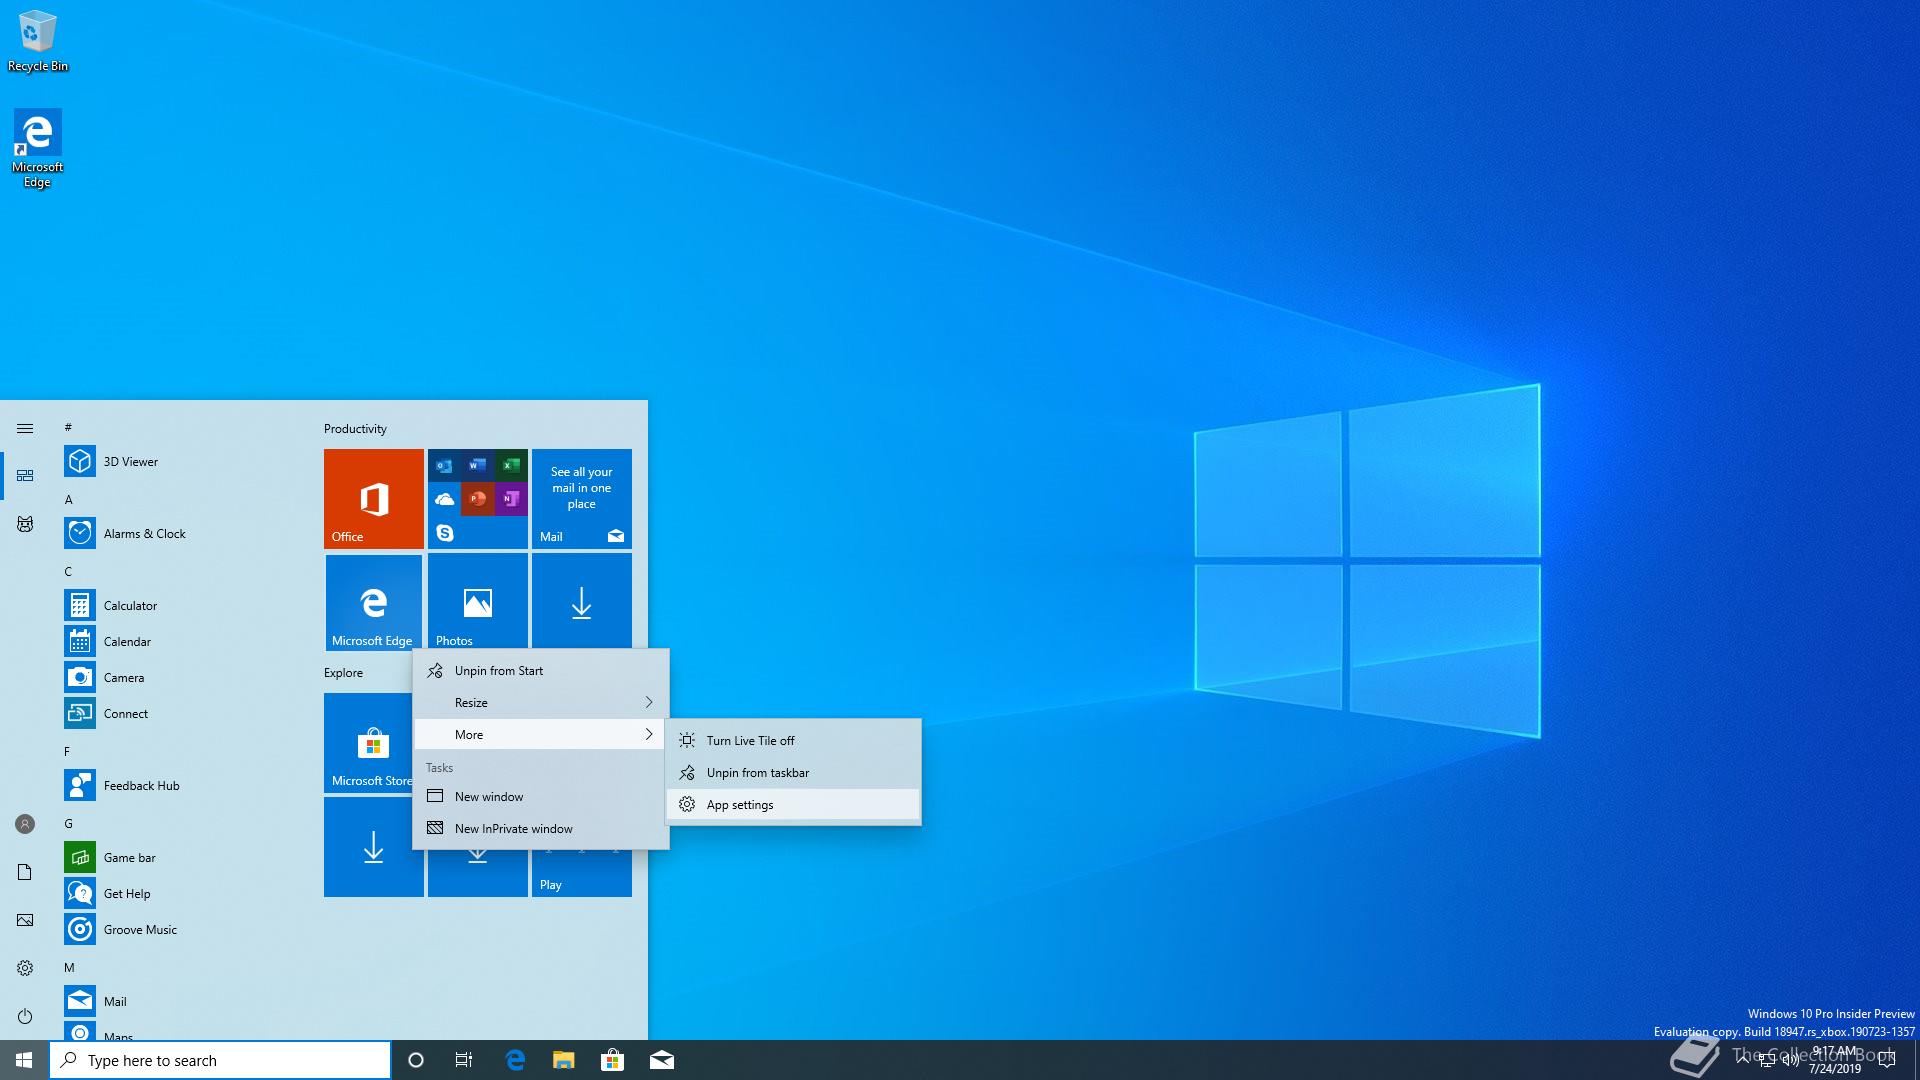Viewport: 1920px width, 1080px height.
Task: Click the Windows Start button
Action: click(x=24, y=1060)
